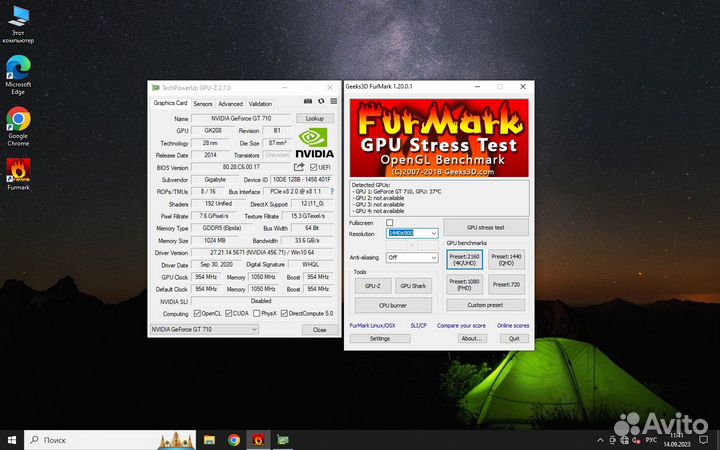This screenshot has height=450, width=720.
Task: Select Google Chrome desktop shortcut
Action: (18, 126)
